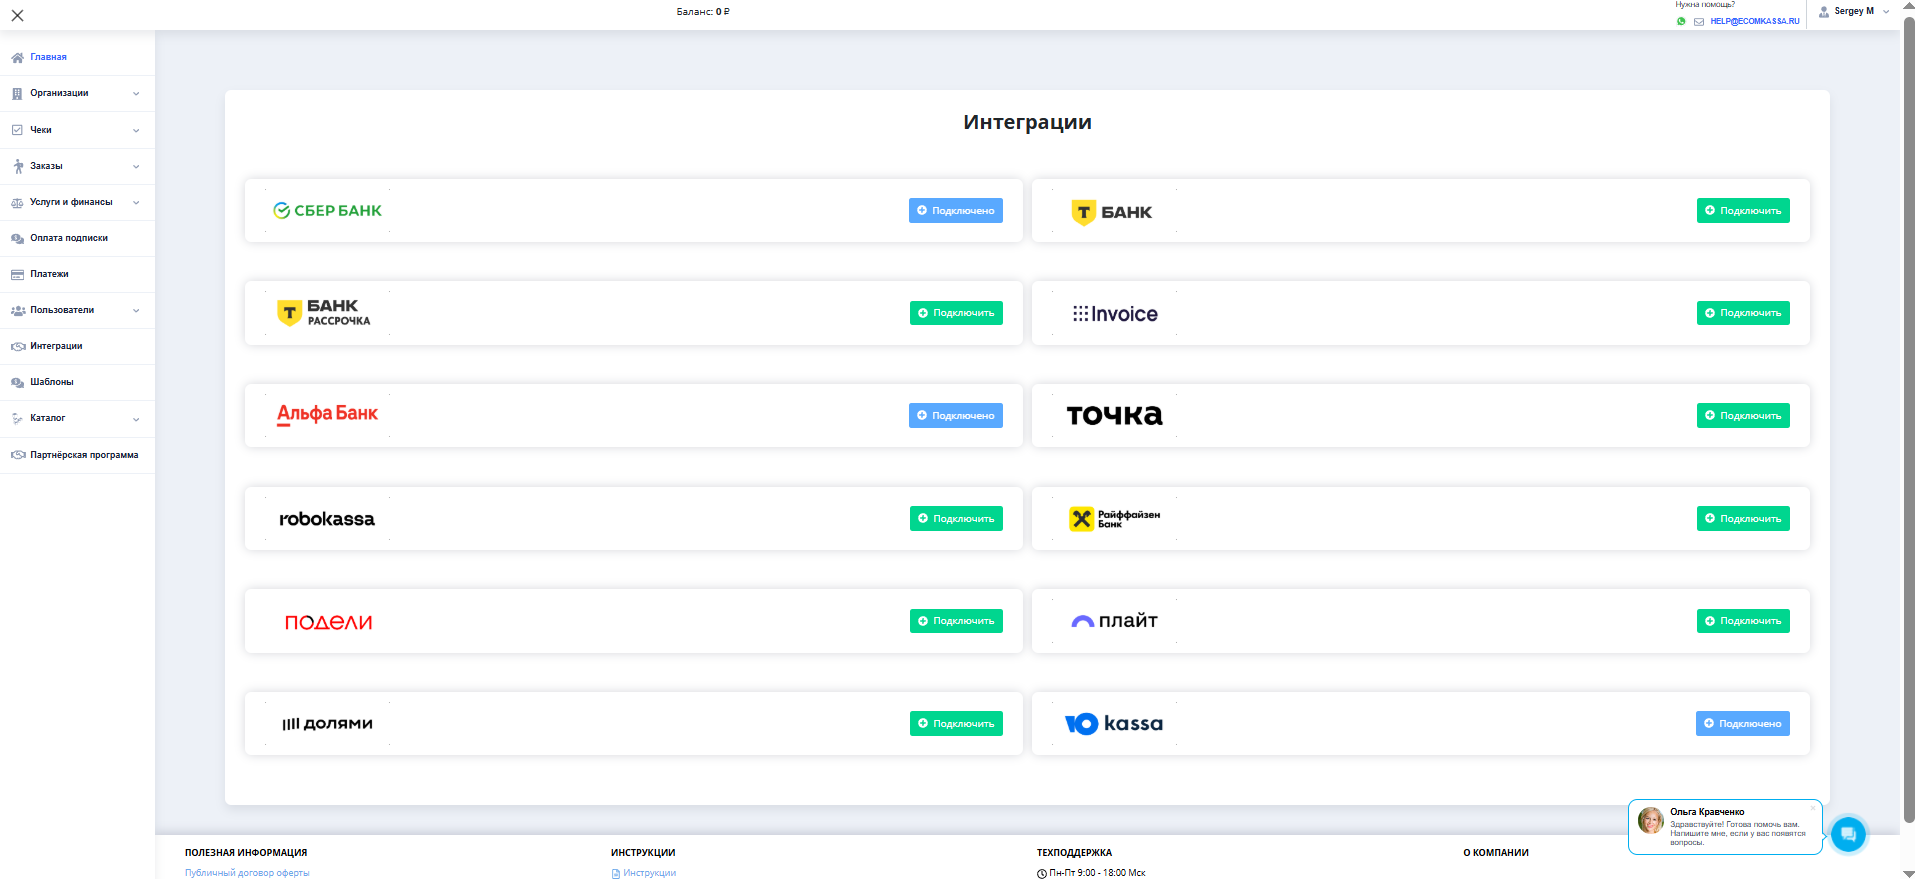Expand the Заказы chevron

136,166
